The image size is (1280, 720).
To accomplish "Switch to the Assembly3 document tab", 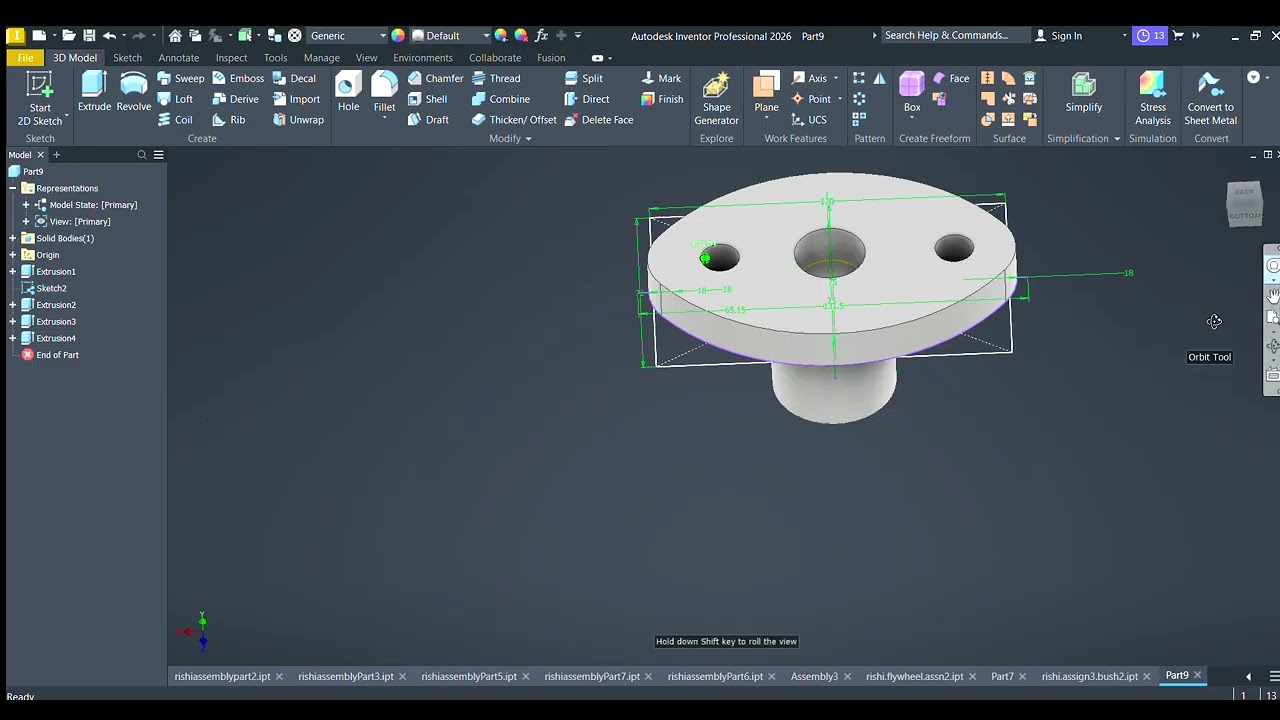I will click(x=814, y=676).
